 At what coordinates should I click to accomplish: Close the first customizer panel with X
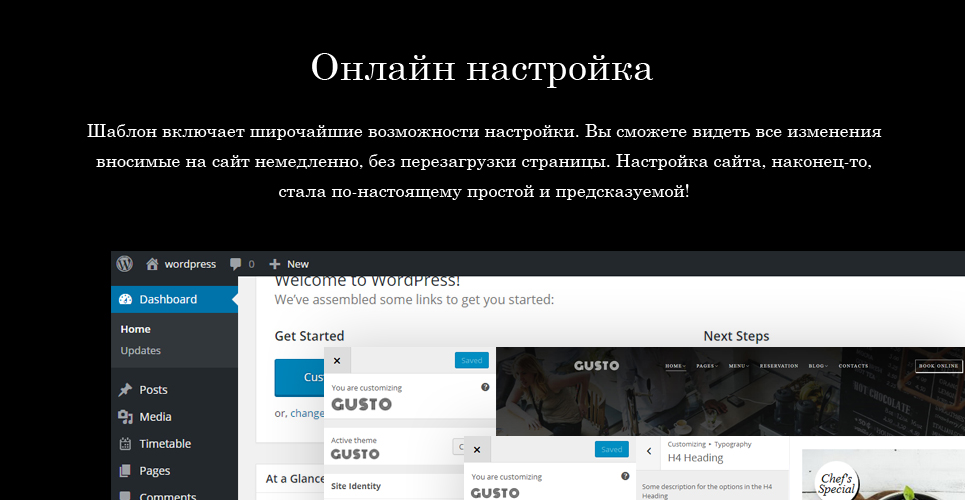[337, 361]
